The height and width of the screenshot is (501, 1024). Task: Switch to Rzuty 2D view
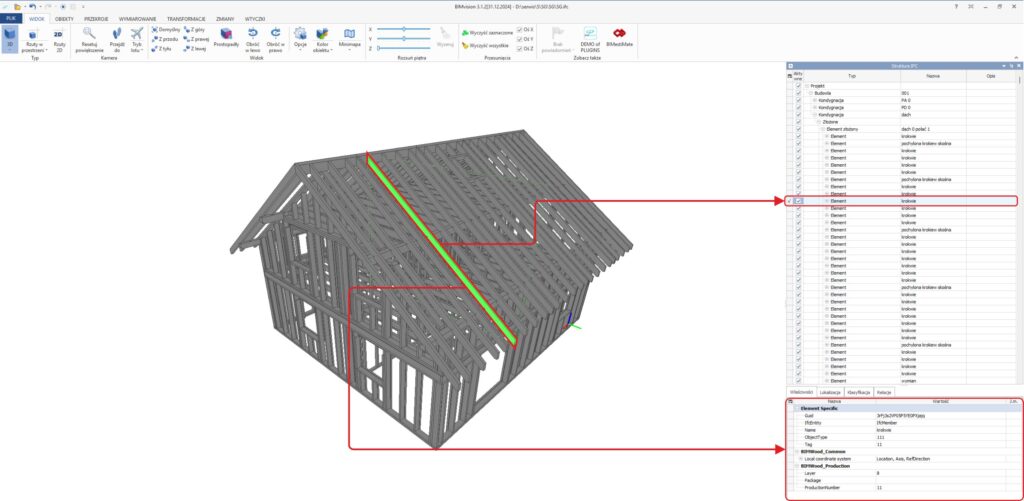tap(58, 40)
